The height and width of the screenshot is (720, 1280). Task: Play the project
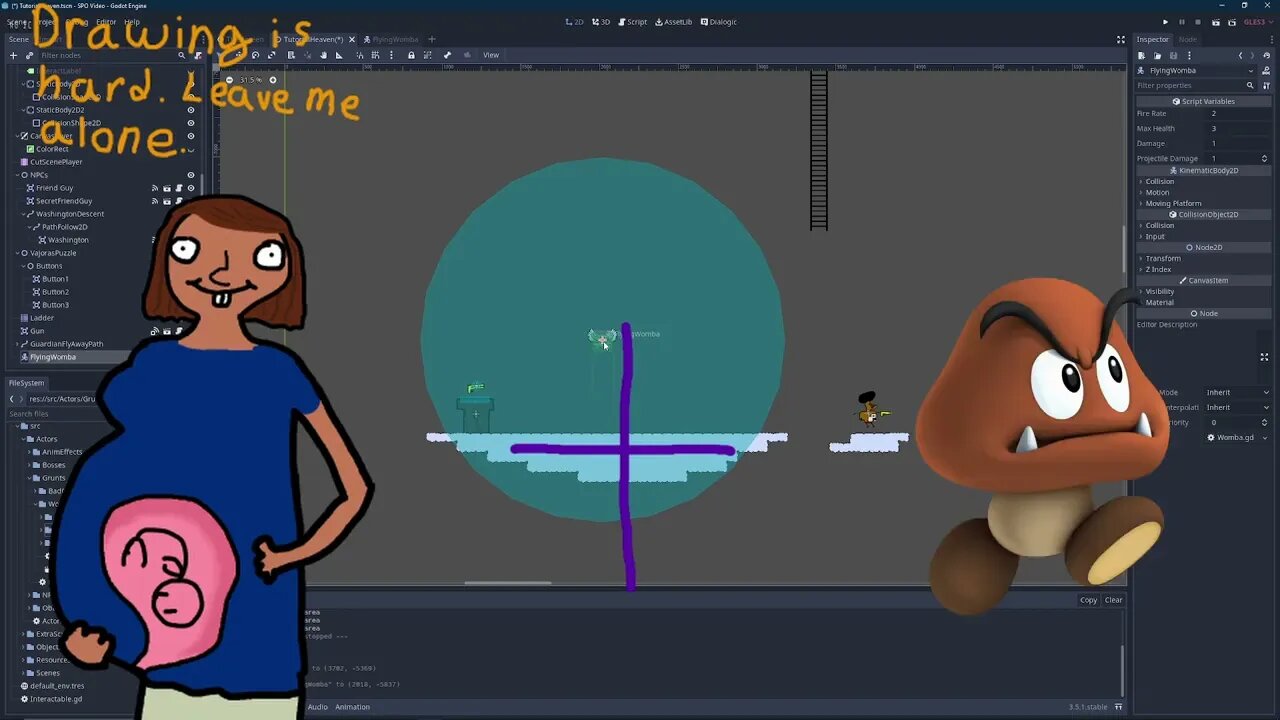(x=1165, y=21)
